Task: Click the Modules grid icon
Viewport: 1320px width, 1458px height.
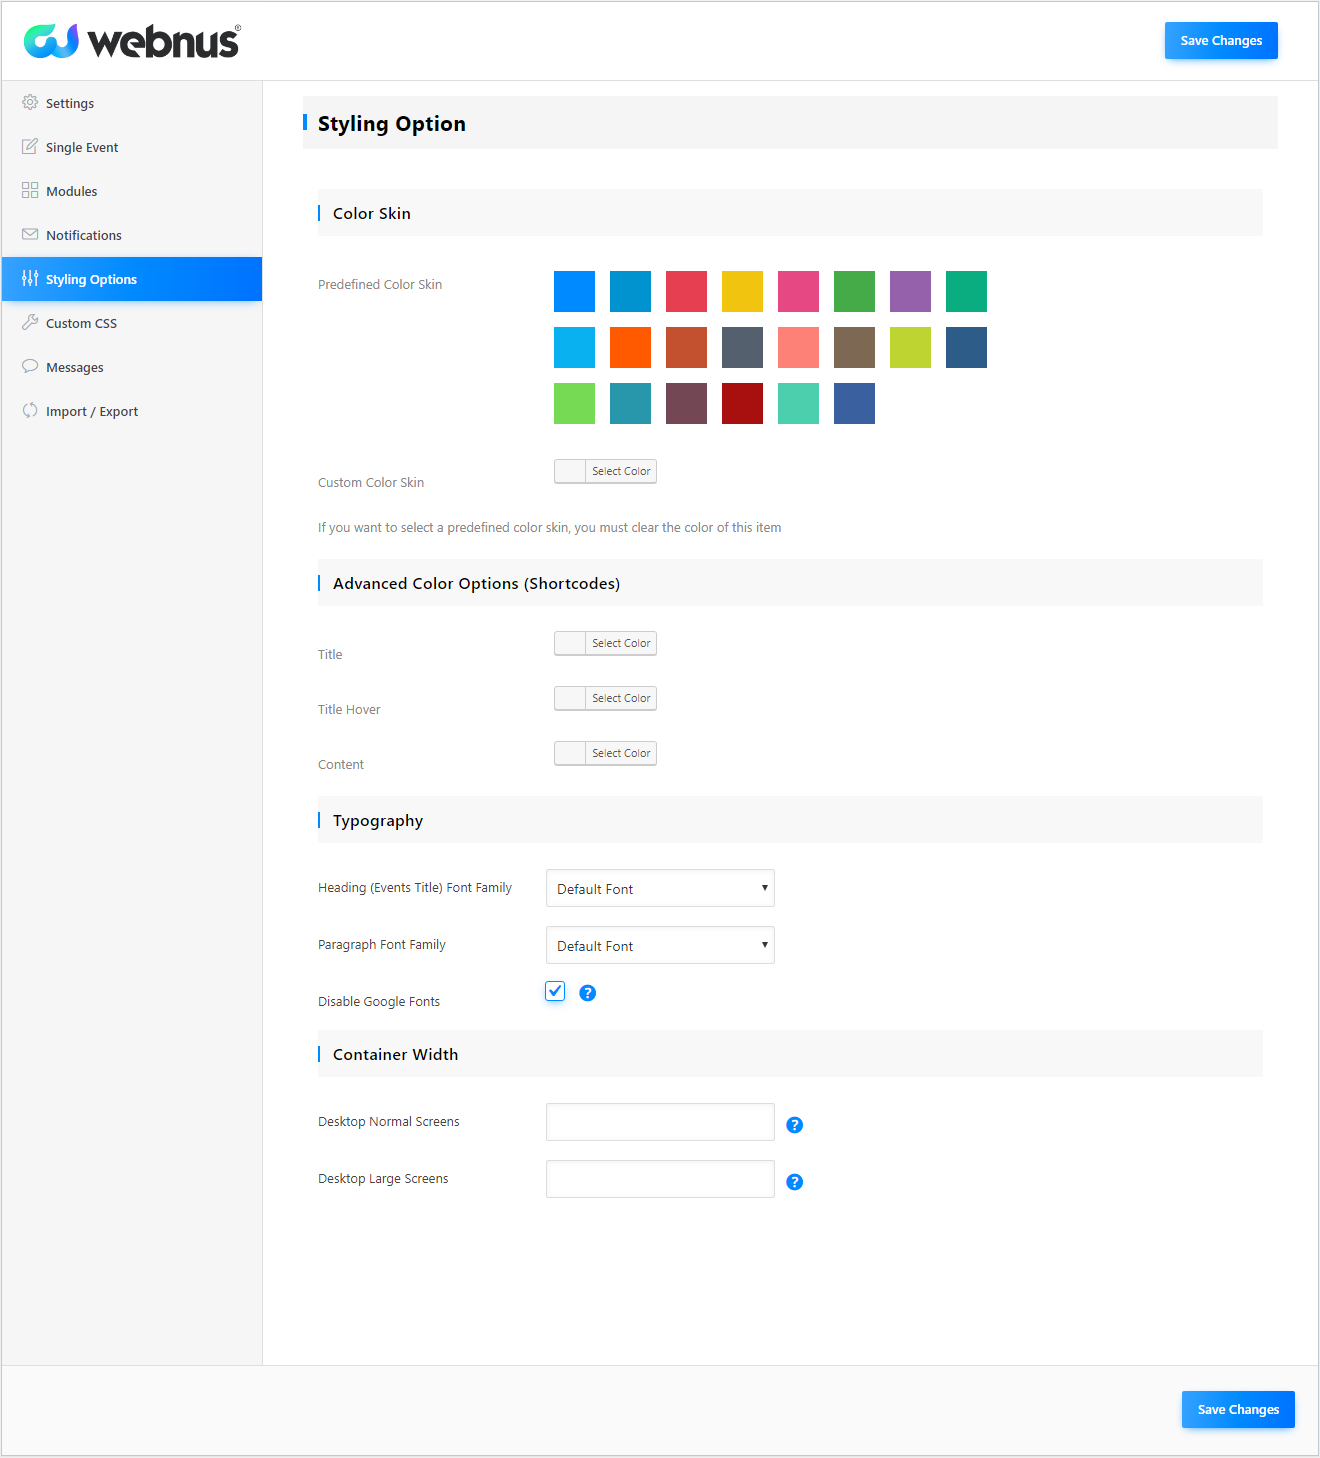Action: (x=30, y=191)
